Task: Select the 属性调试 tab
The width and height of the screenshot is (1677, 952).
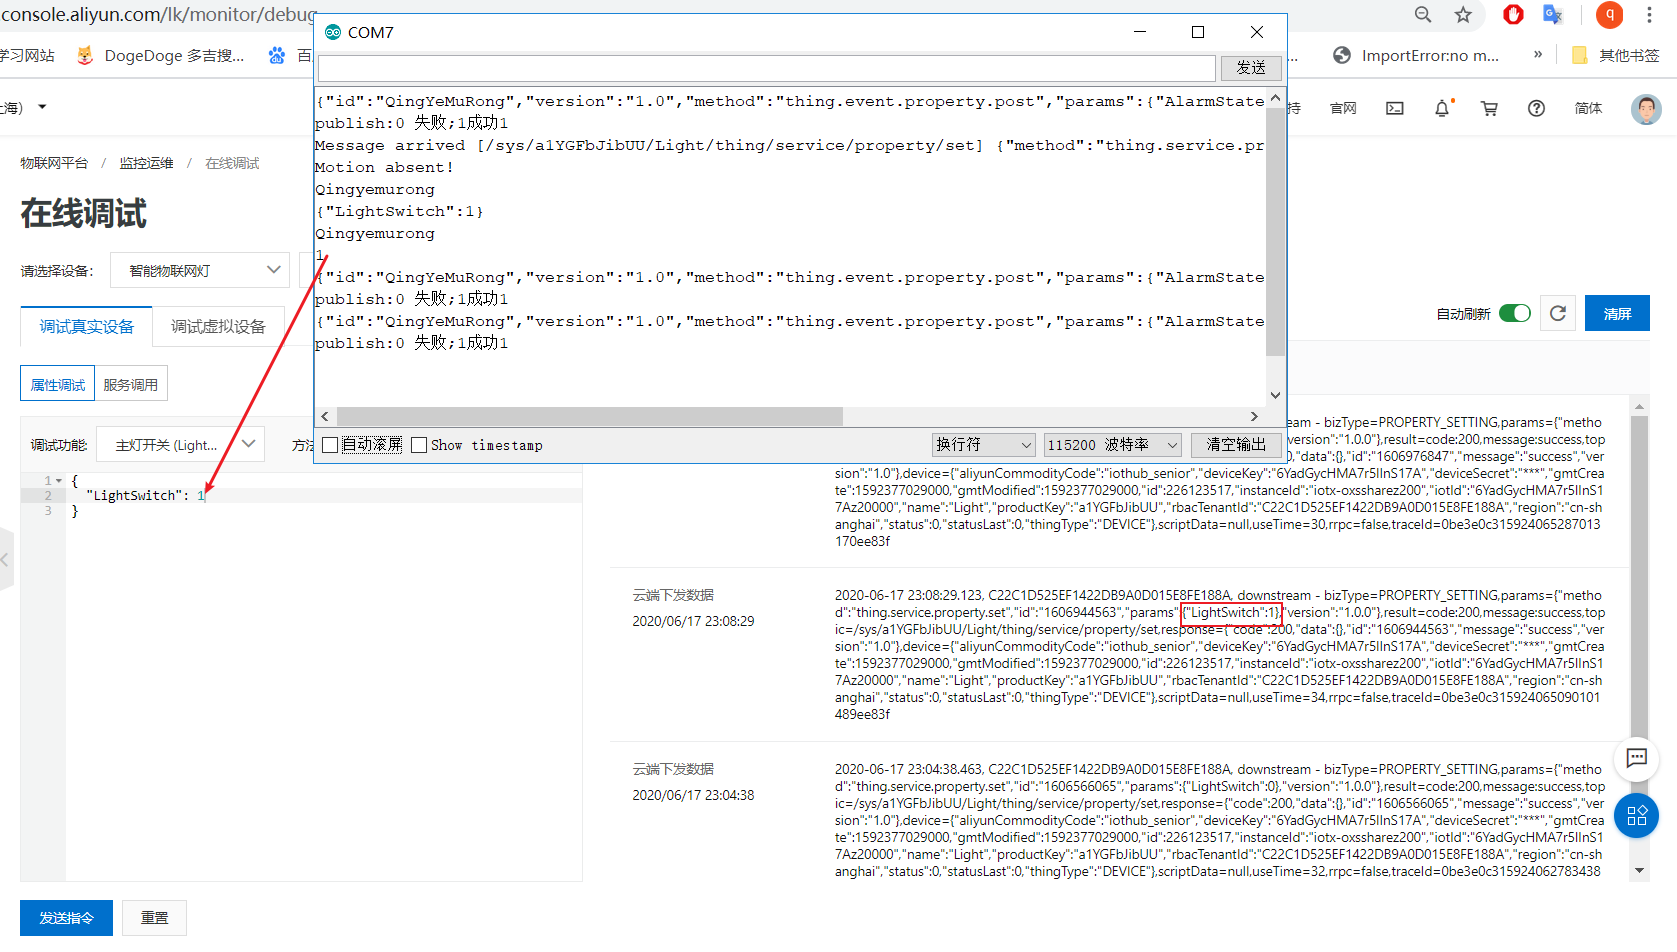Action: pos(58,384)
